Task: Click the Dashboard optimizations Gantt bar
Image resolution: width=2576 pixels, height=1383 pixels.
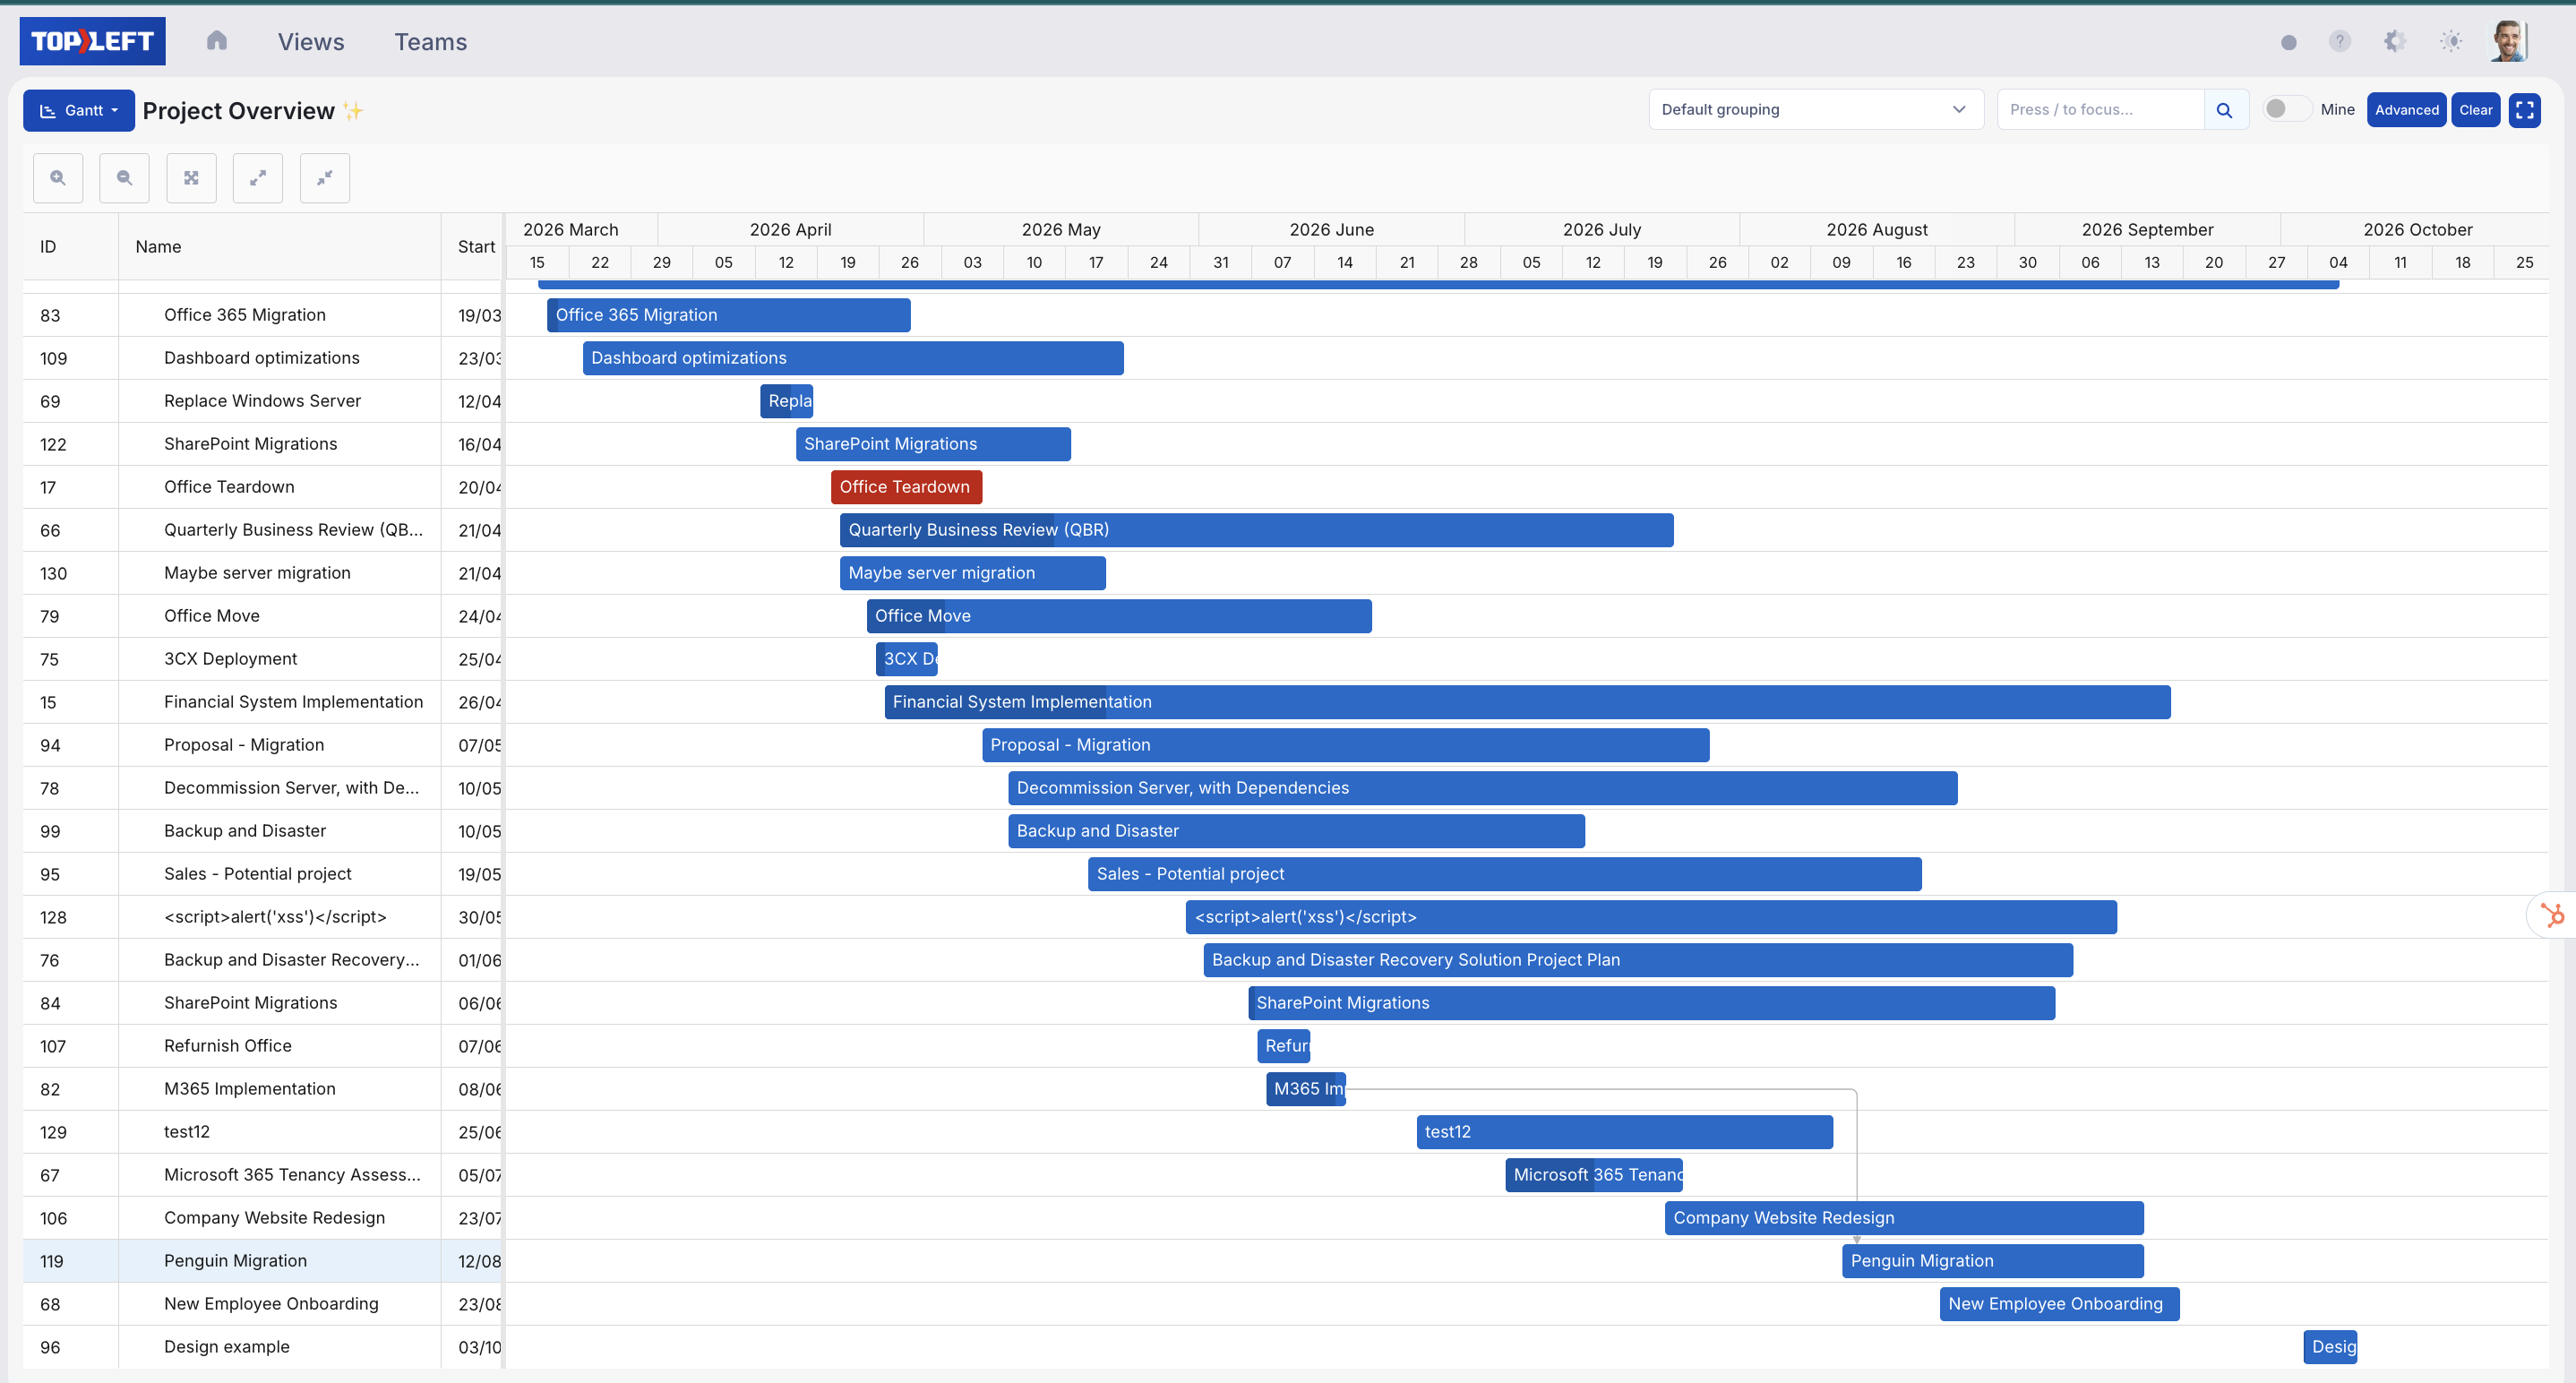Action: pyautogui.click(x=853, y=358)
